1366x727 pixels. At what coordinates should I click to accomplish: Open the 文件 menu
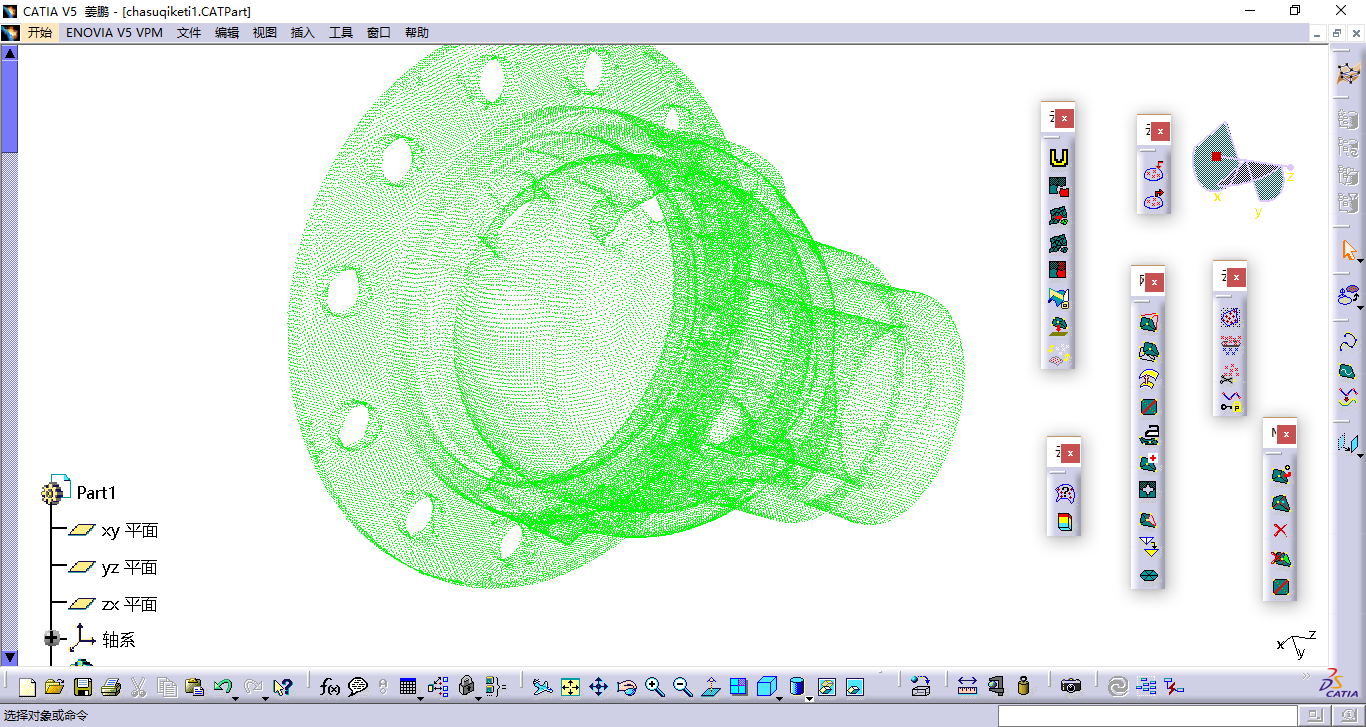[x=189, y=33]
